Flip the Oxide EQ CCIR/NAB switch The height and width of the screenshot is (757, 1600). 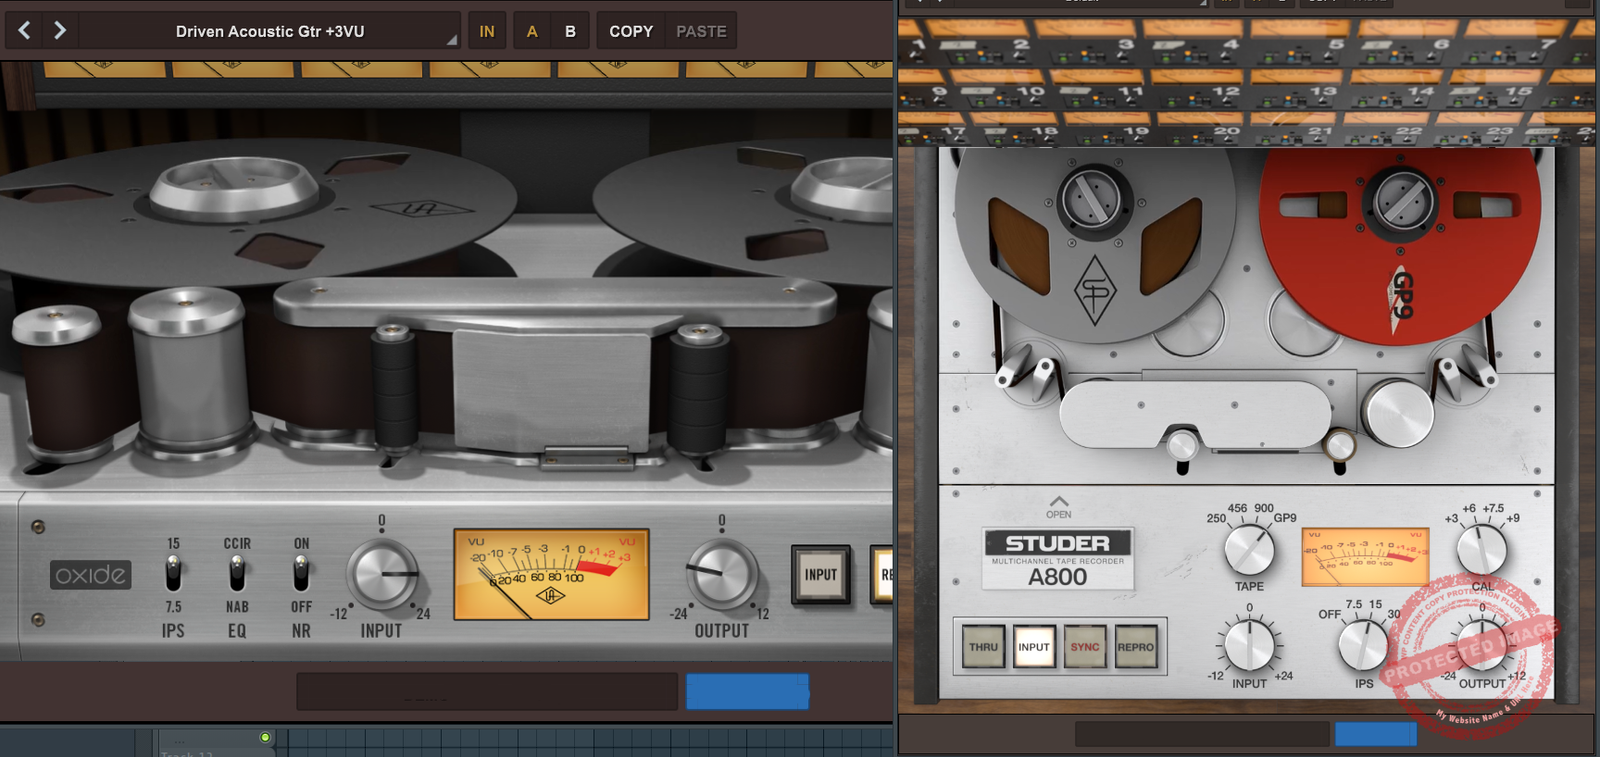(x=237, y=574)
